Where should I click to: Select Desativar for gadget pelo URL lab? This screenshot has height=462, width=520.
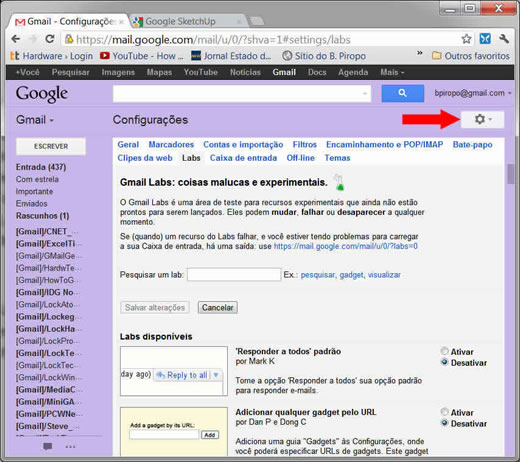pyautogui.click(x=444, y=423)
